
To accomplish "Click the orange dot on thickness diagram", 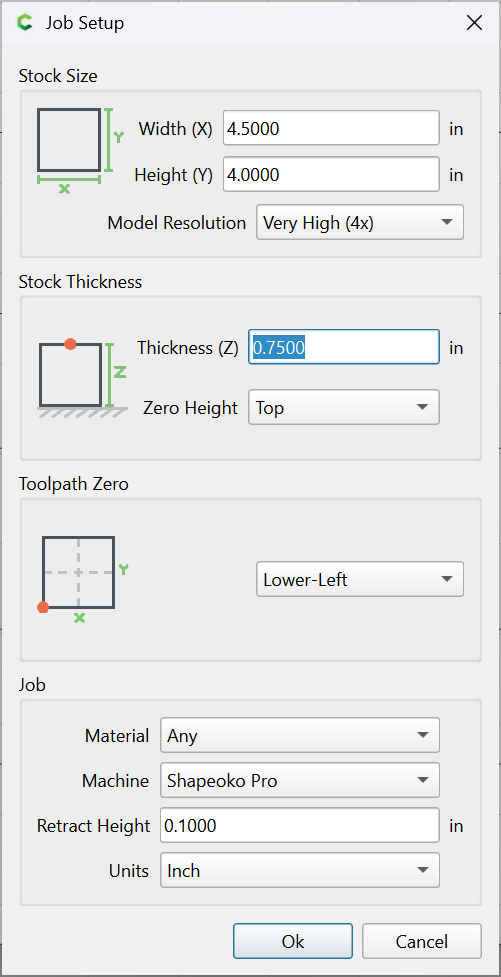I will pos(70,344).
